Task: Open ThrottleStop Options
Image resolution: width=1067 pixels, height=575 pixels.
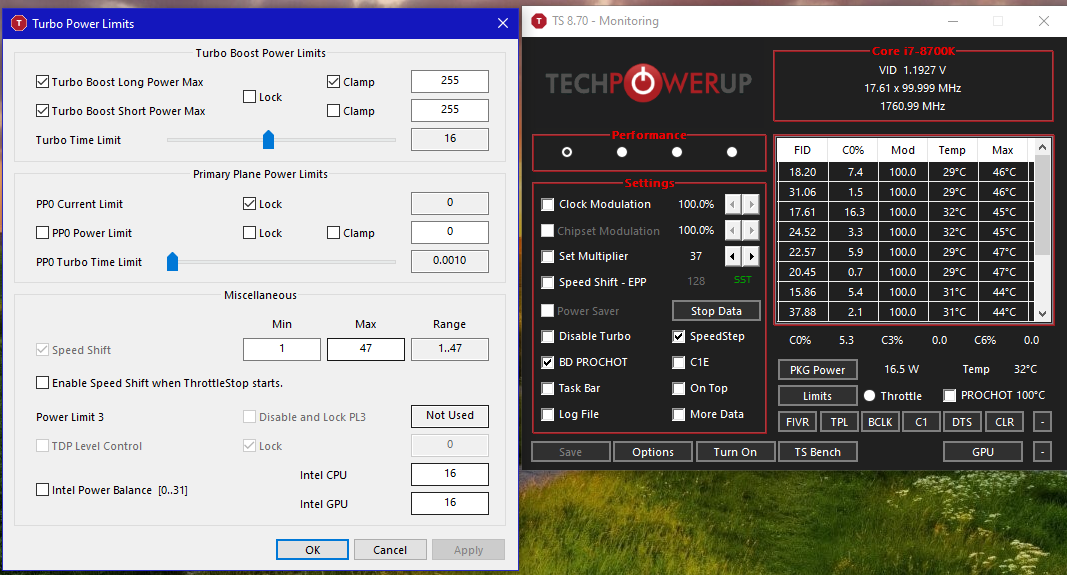Action: pos(653,452)
